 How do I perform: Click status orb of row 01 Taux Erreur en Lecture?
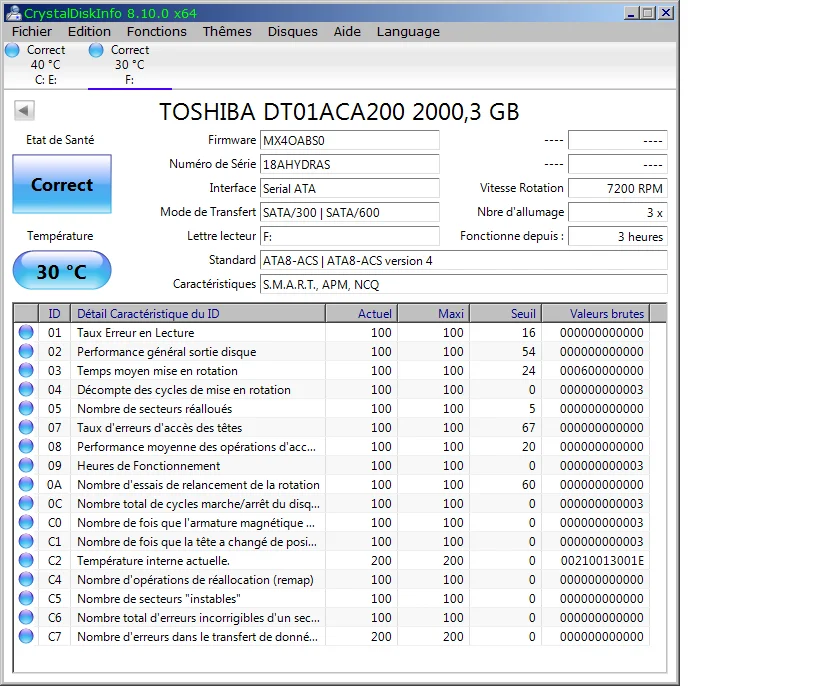[26, 332]
